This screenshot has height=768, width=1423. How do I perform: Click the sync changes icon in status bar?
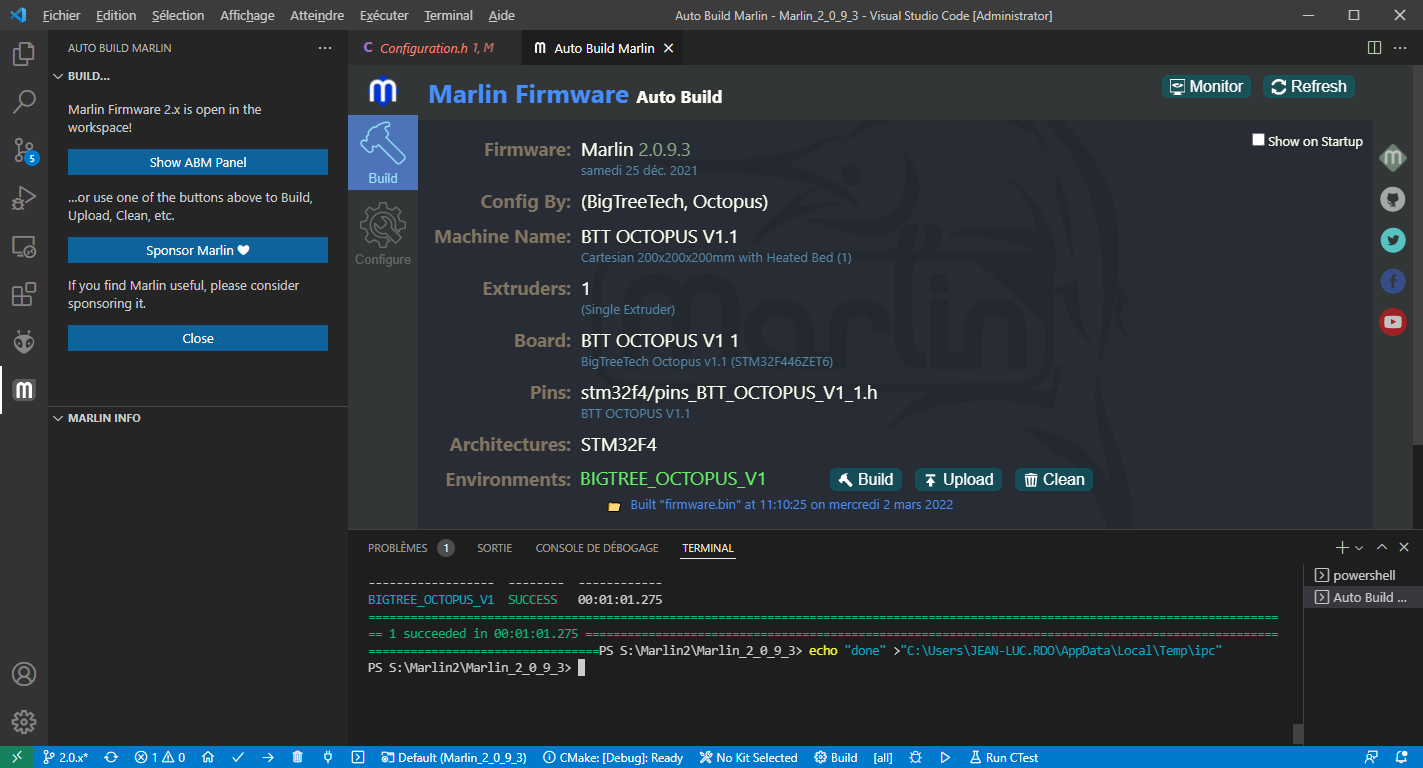tap(111, 758)
